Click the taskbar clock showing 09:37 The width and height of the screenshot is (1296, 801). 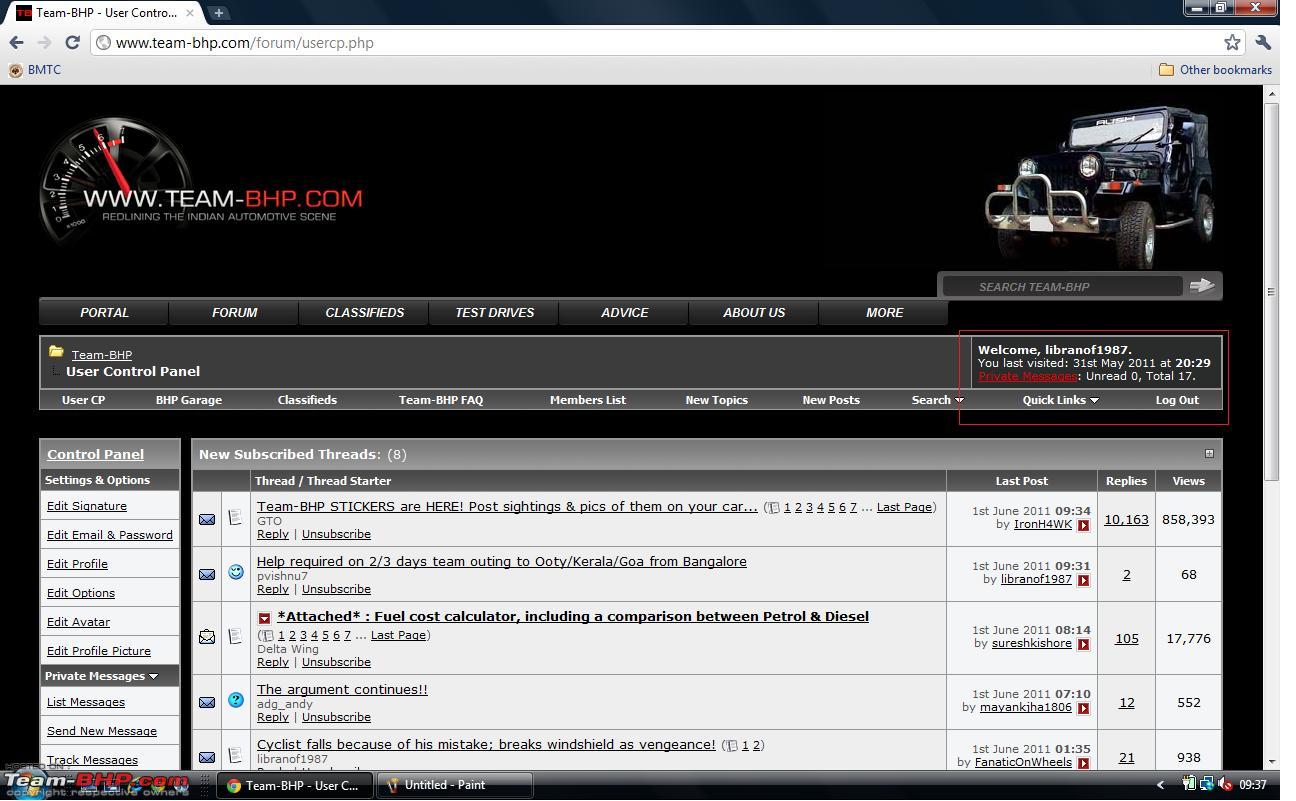tap(1252, 785)
